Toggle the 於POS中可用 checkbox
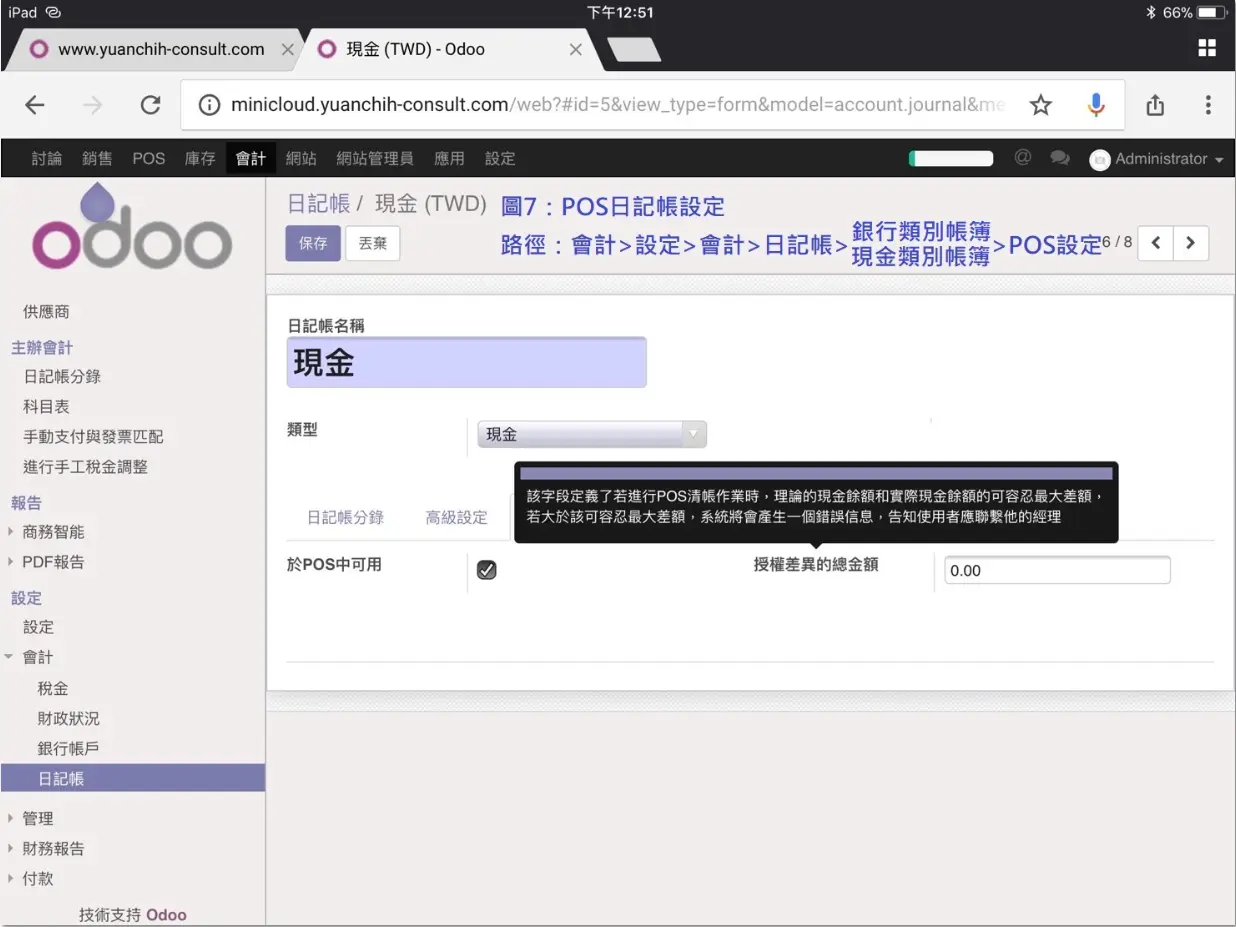1236x927 pixels. (487, 570)
